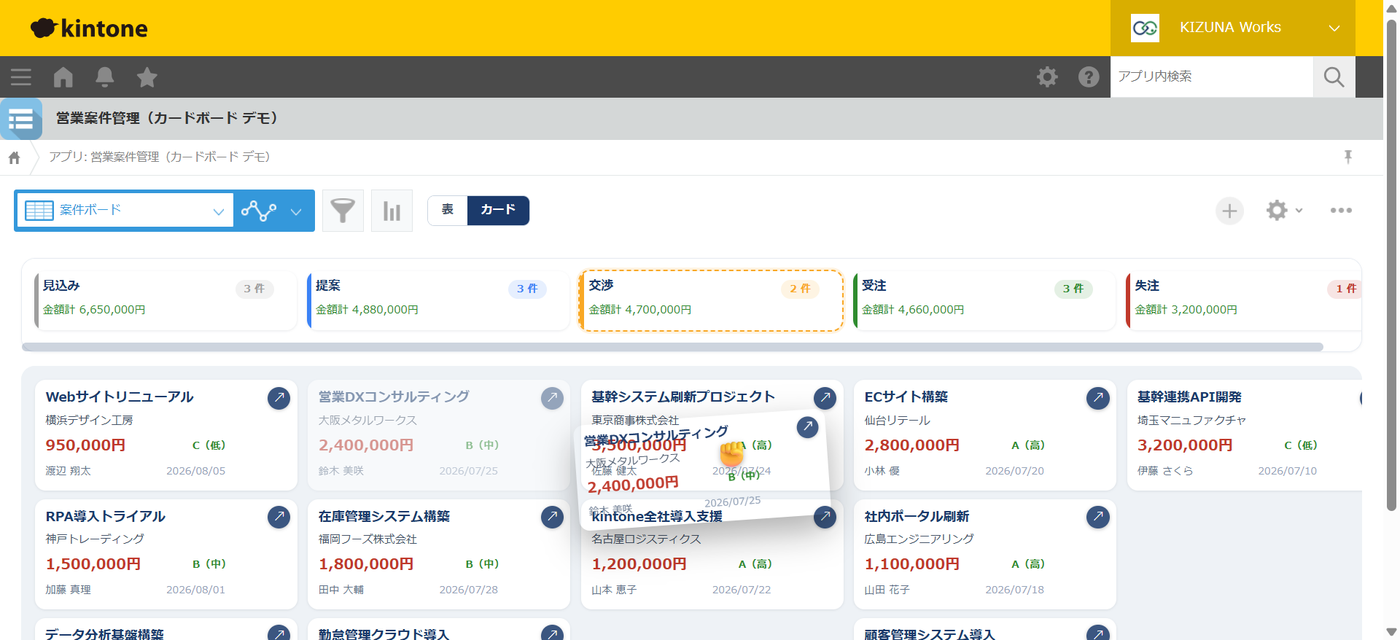Open the help question mark icon
1400x640 pixels.
(1089, 77)
